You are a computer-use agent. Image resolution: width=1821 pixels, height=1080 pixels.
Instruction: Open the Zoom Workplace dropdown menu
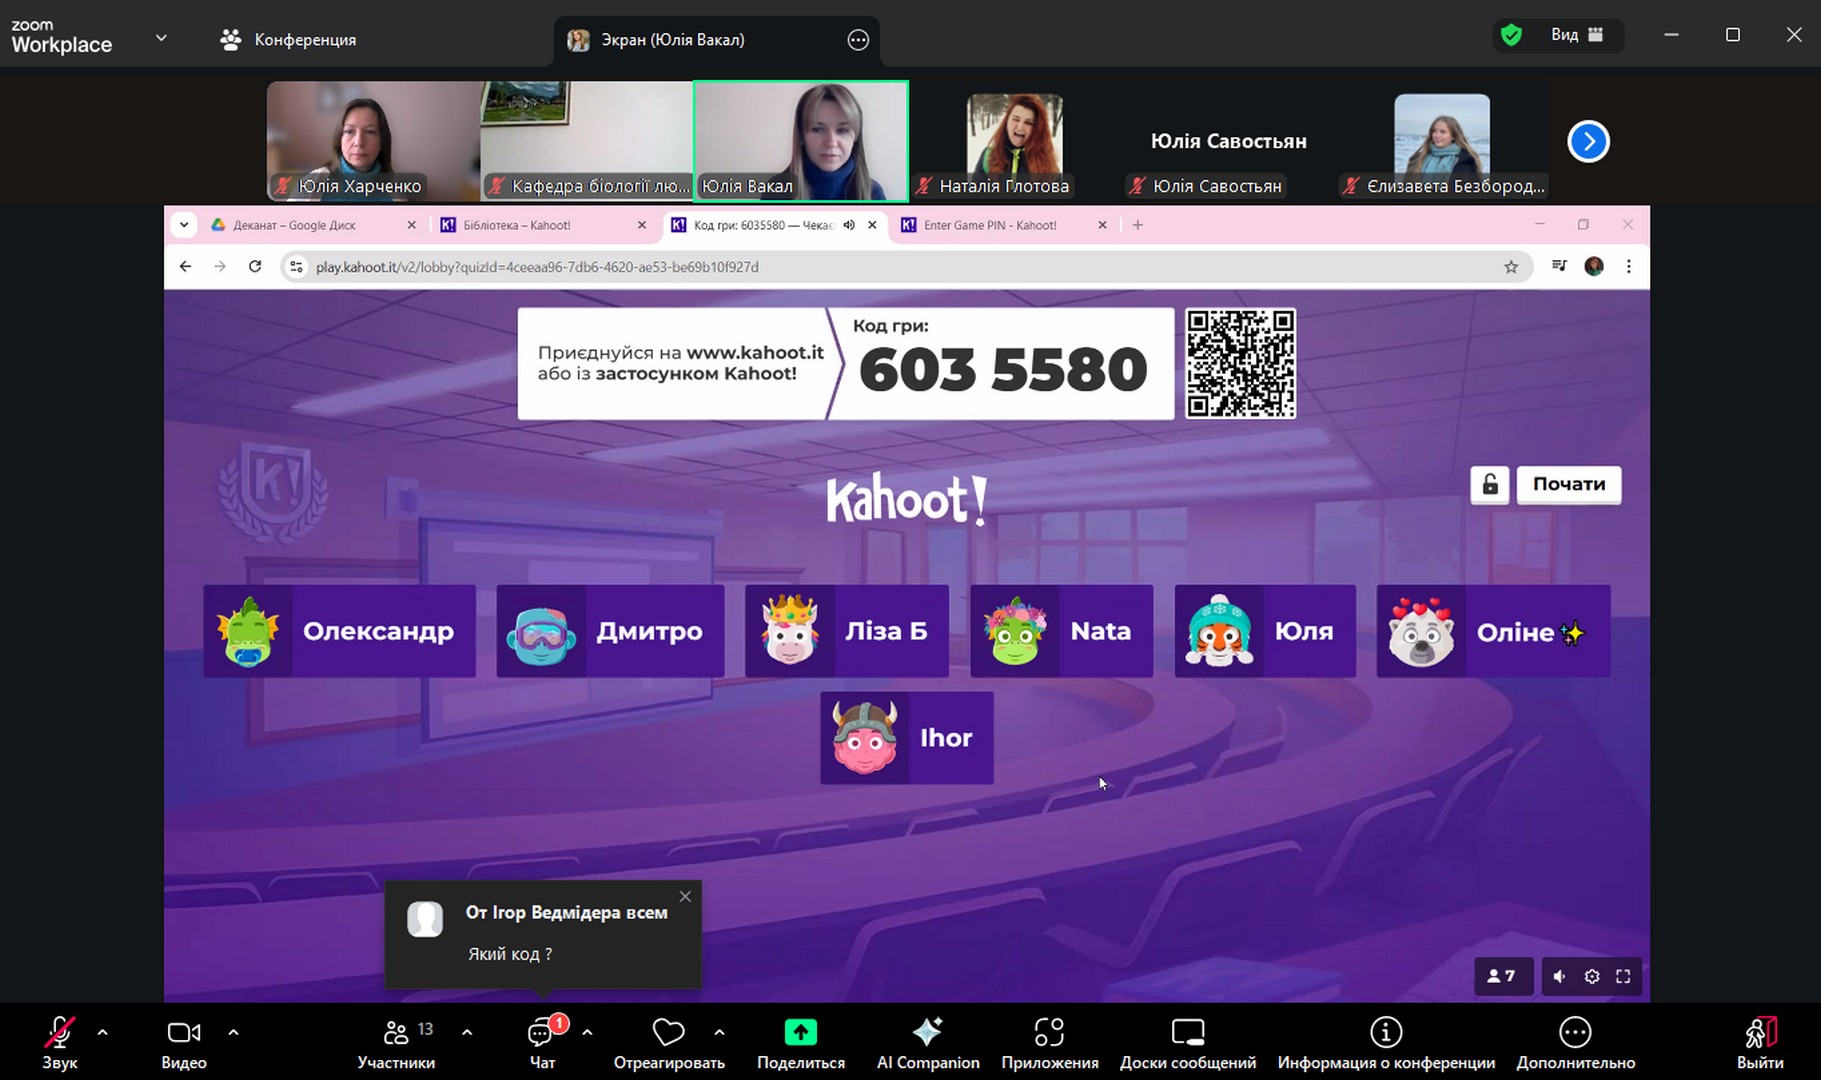click(161, 39)
